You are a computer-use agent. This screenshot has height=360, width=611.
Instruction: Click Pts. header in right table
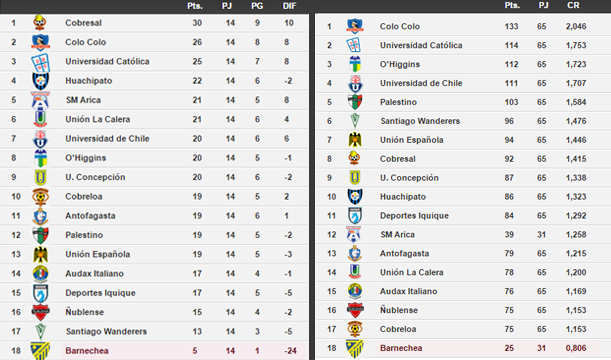(x=512, y=5)
